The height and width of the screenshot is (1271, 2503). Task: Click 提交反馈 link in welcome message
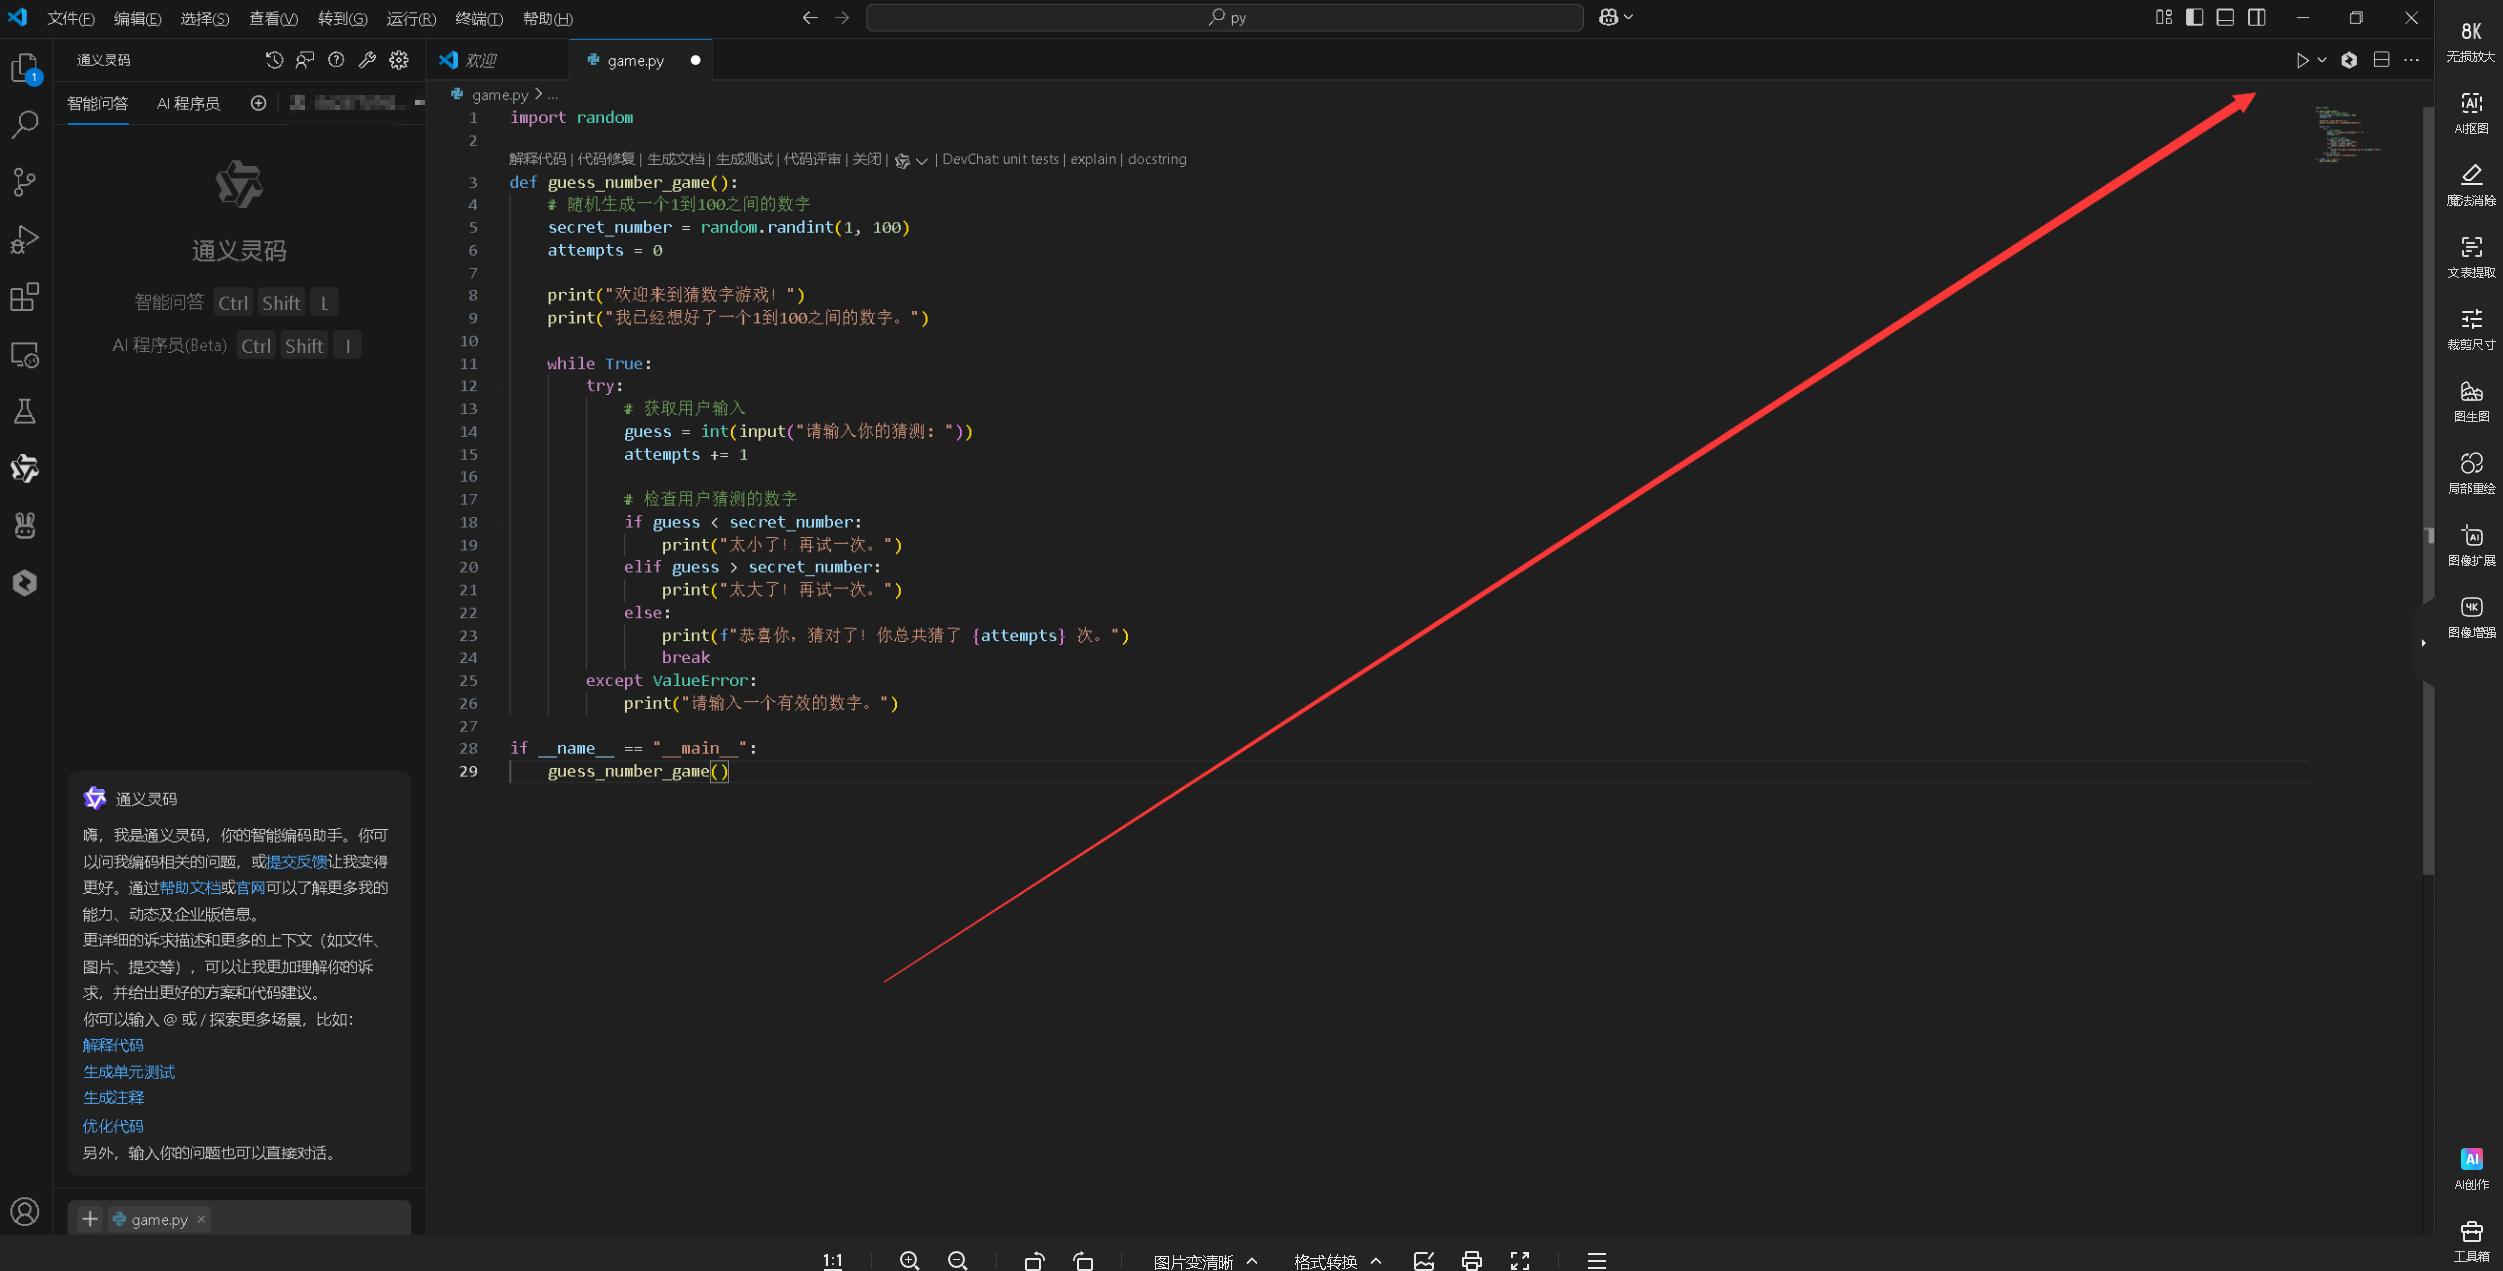coord(296,861)
